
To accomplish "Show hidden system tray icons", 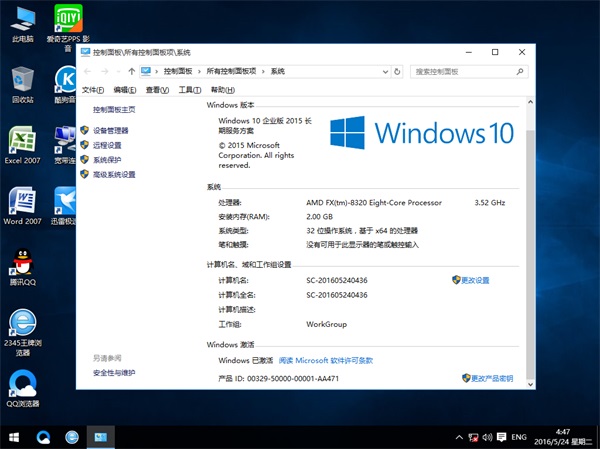I will 458,437.
